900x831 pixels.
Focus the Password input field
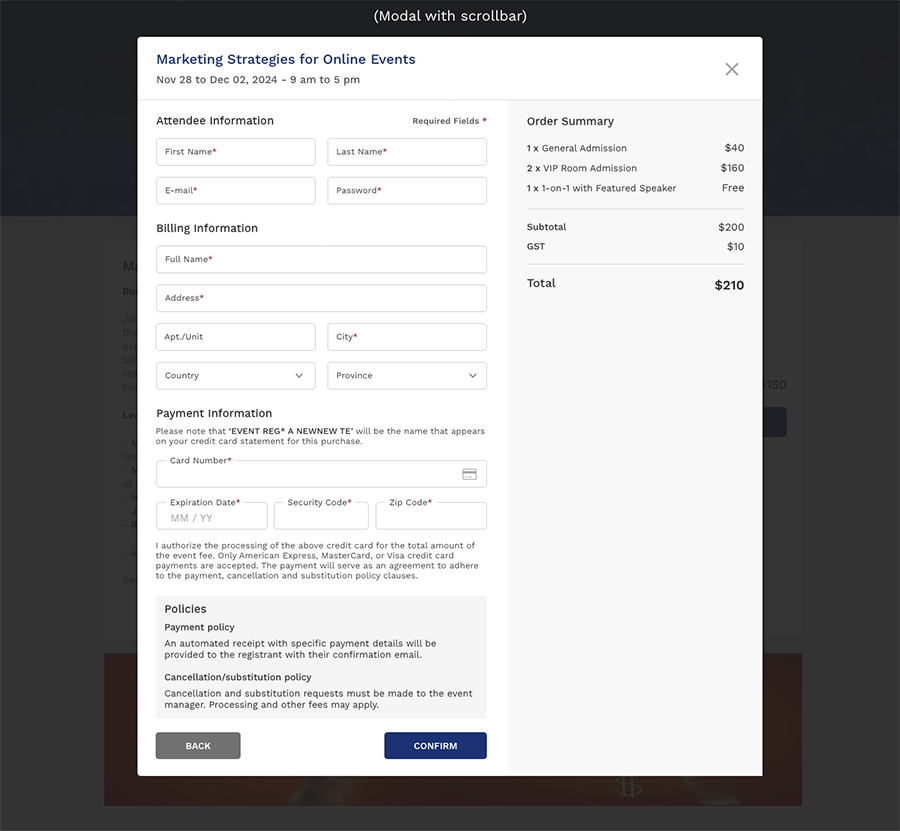pyautogui.click(x=406, y=191)
